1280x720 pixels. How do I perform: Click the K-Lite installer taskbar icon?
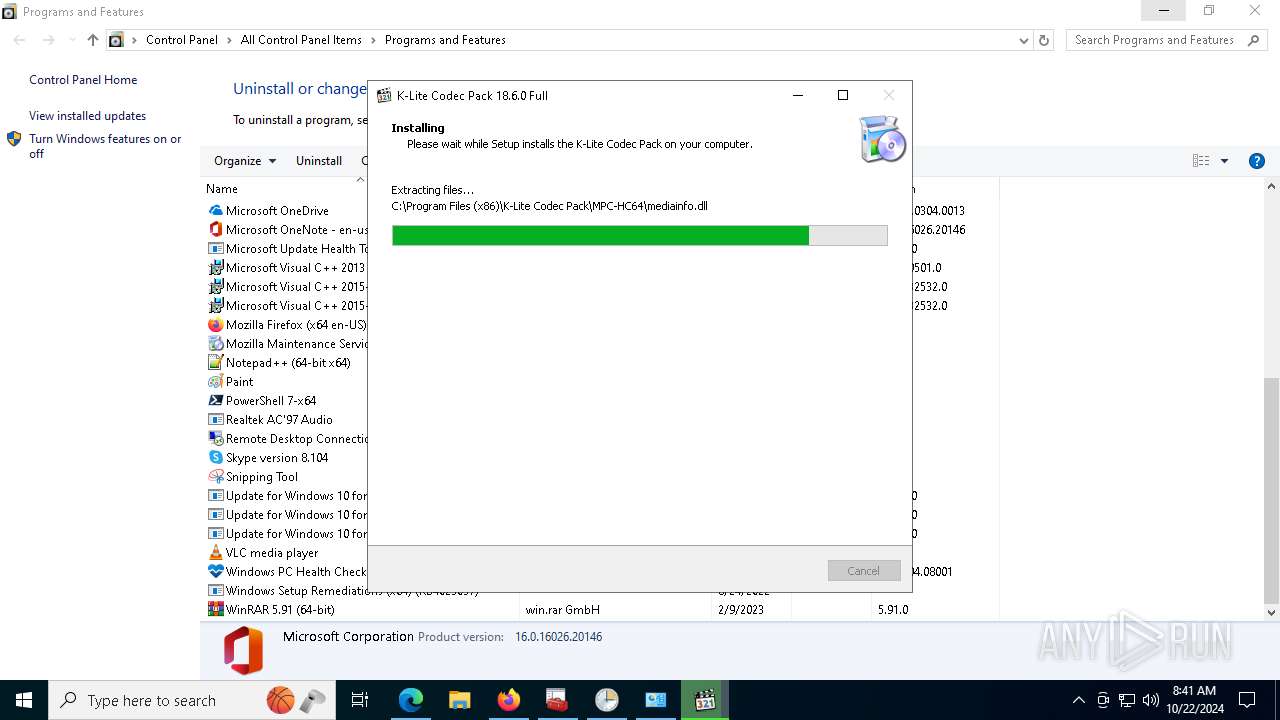click(705, 700)
